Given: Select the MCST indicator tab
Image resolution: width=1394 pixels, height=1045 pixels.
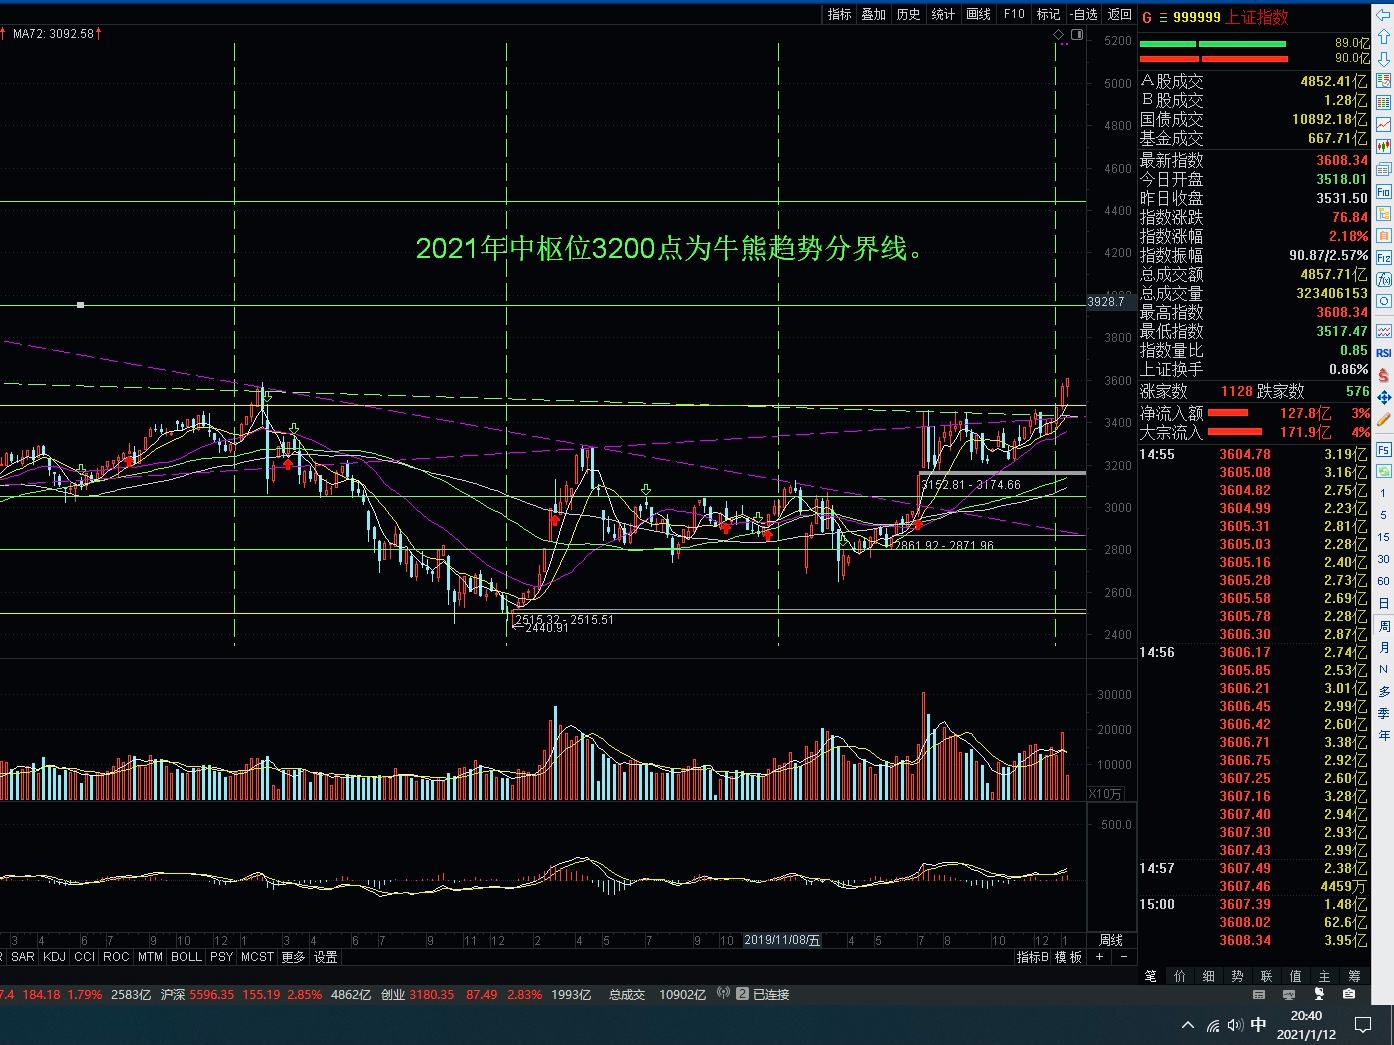Looking at the screenshot, I should point(257,957).
